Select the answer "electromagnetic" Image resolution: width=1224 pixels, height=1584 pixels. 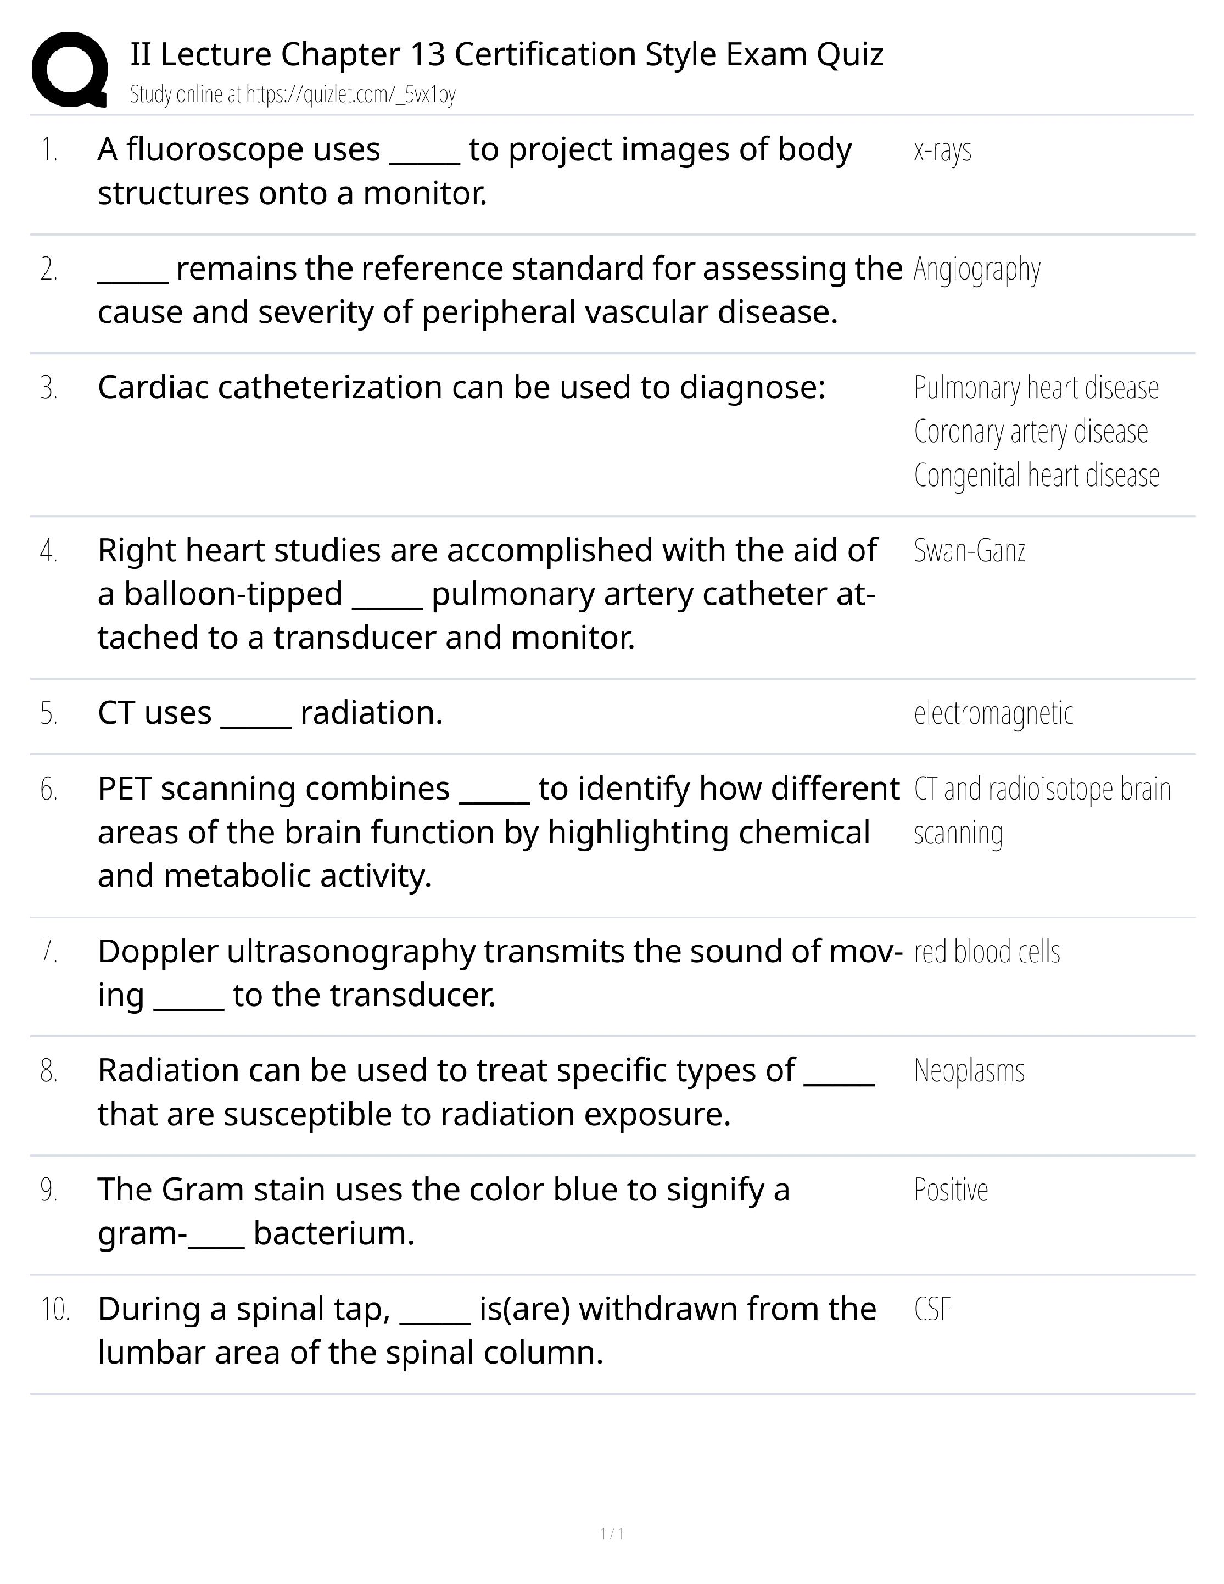click(x=993, y=714)
